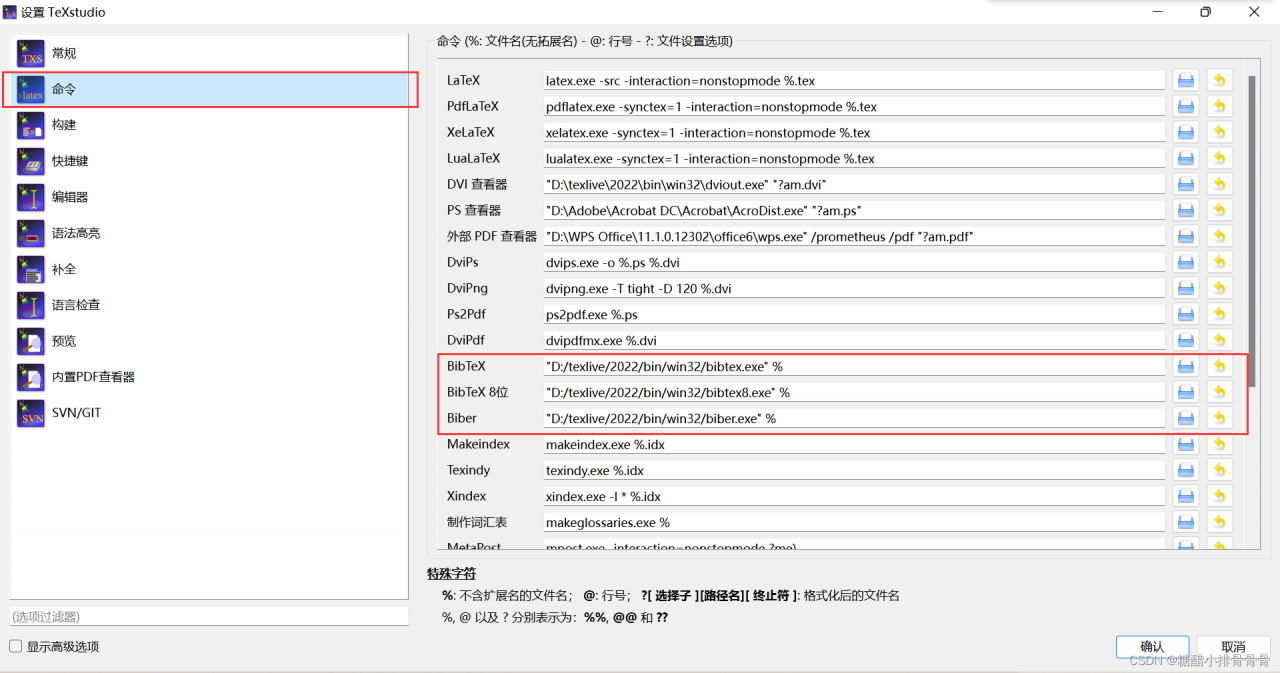Reset 外部 PDF 查看器 command
The width and height of the screenshot is (1280, 673).
pos(1219,236)
